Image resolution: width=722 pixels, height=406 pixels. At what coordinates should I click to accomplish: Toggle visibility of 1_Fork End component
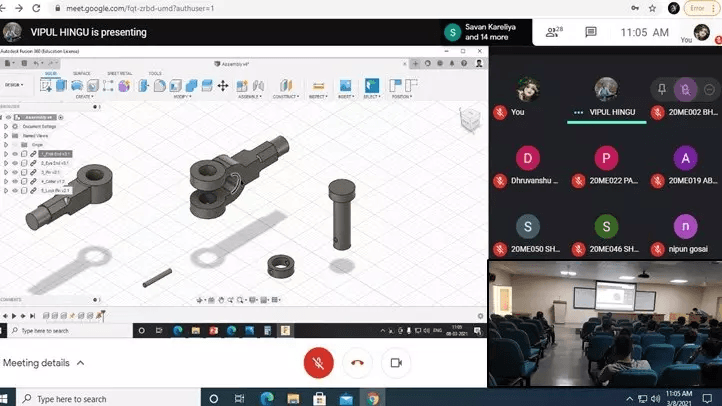click(x=15, y=154)
